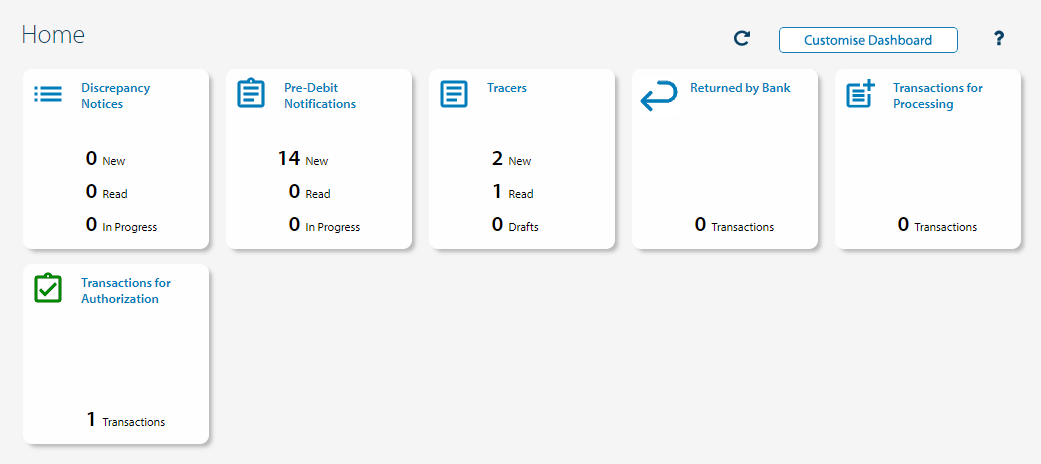Open the Tracers link
The height and width of the screenshot is (464, 1041).
tap(507, 88)
